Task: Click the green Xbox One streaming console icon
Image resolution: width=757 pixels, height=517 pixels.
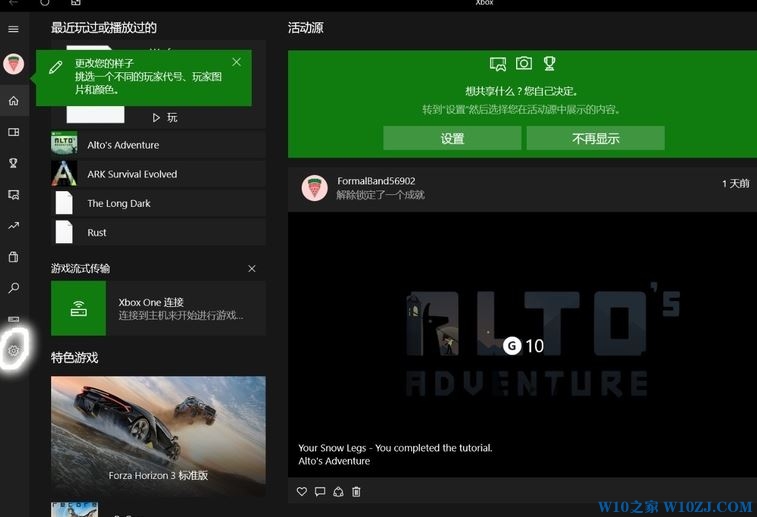Action: pyautogui.click(x=78, y=308)
